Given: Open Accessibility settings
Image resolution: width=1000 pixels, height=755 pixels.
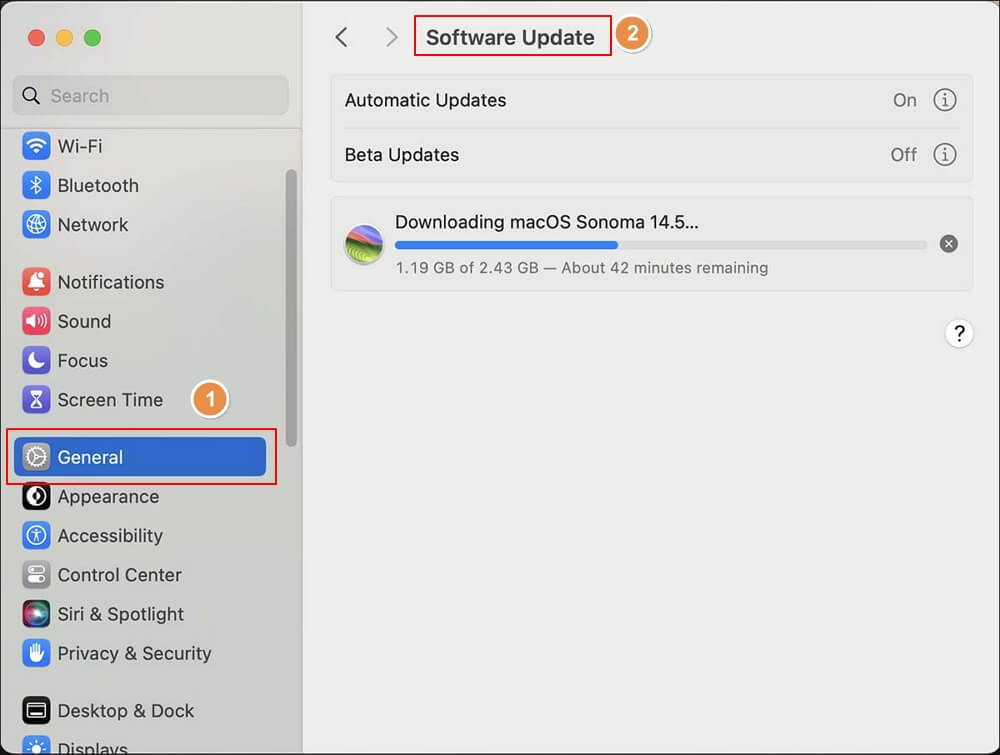Looking at the screenshot, I should (140, 536).
